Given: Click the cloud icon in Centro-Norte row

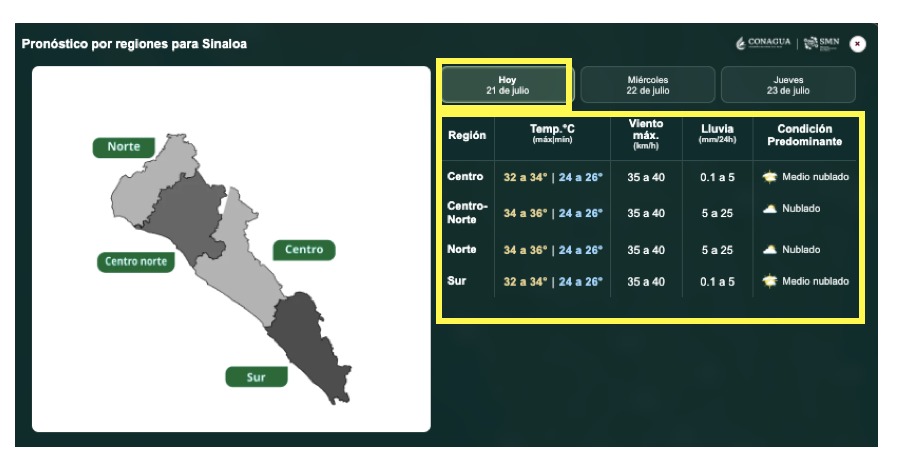Looking at the screenshot, I should [x=770, y=209].
